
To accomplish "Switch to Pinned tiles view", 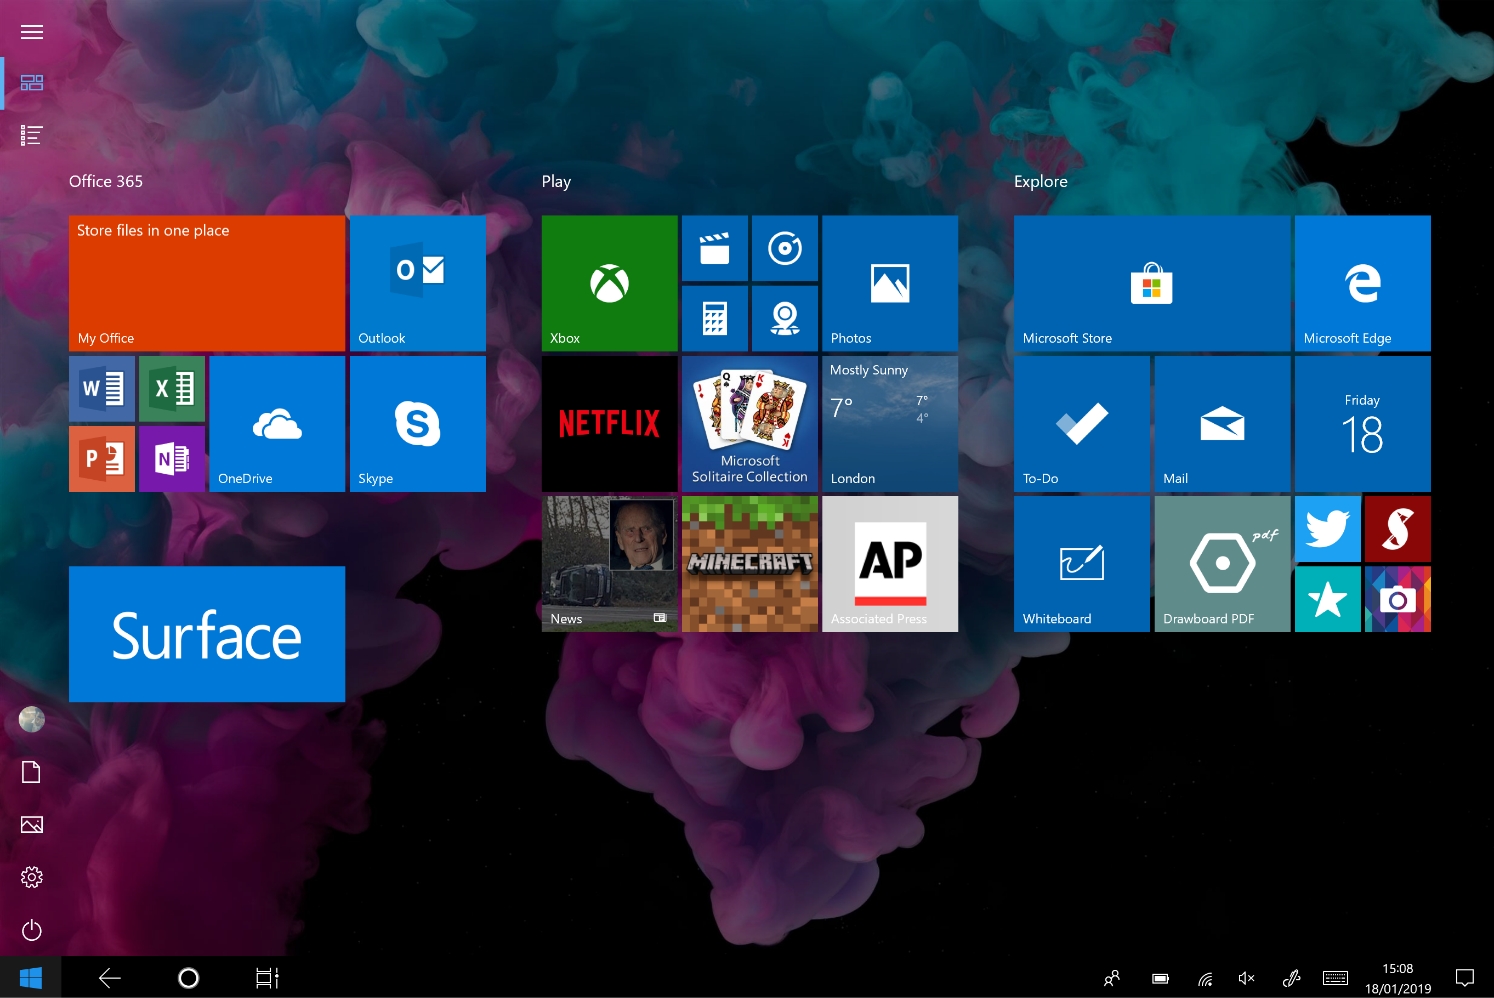I will pos(32,83).
